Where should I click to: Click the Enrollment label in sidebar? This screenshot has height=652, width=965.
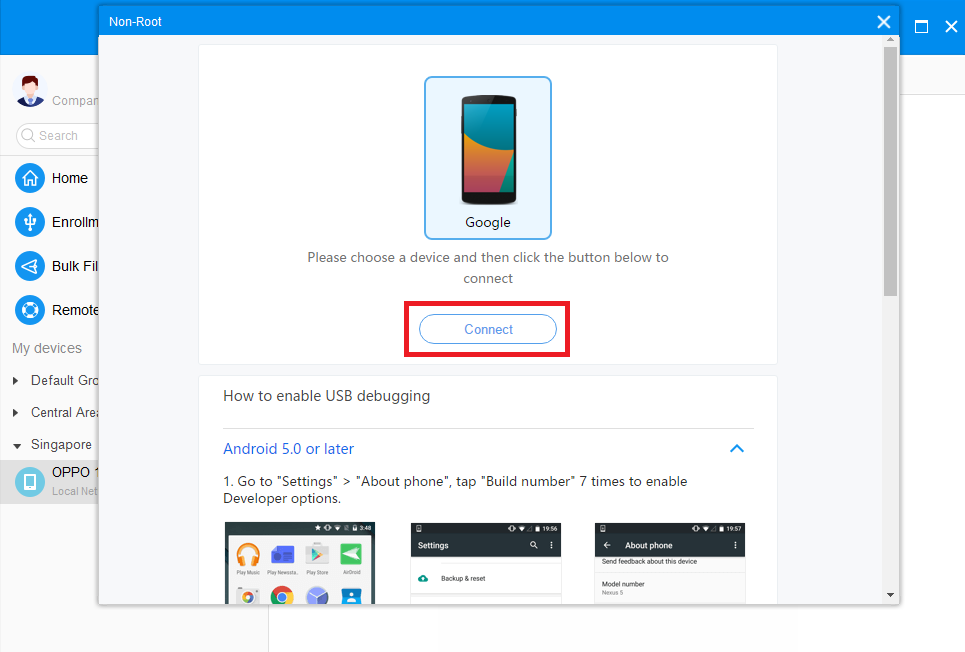pos(75,222)
